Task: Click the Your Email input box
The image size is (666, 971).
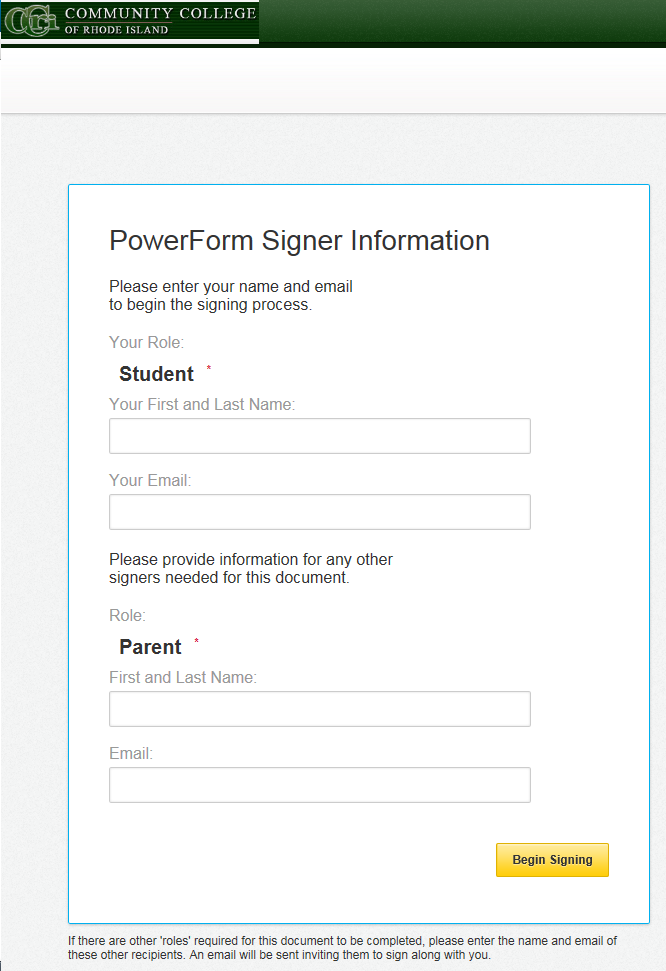Action: coord(319,512)
